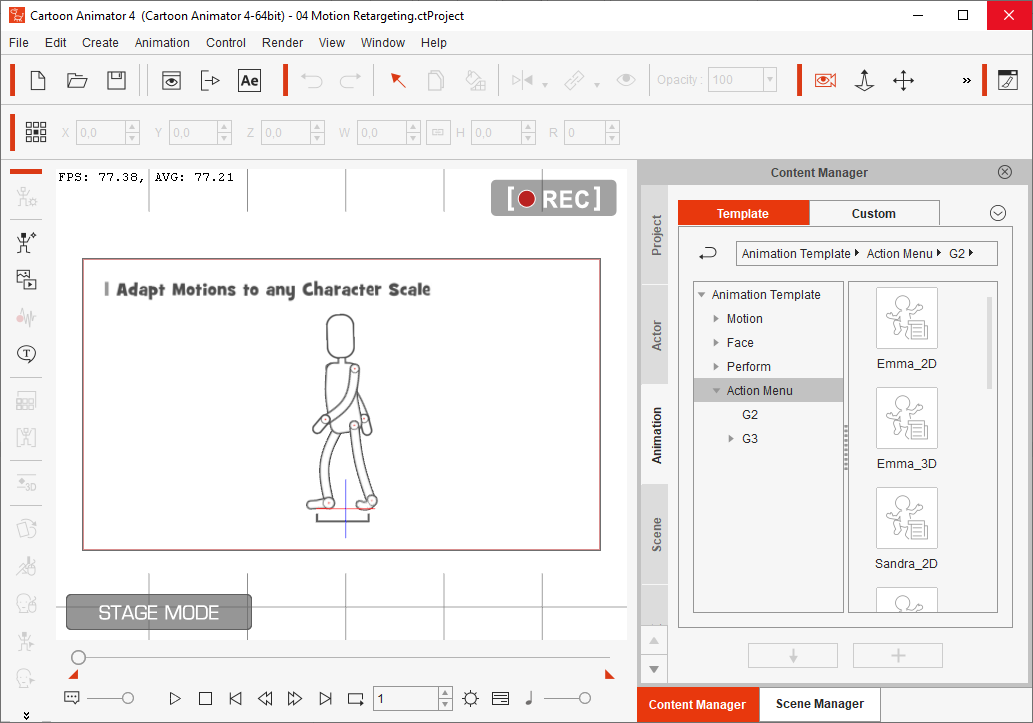Select the Sandra_2D template thumbnail
Image resolution: width=1033 pixels, height=723 pixels.
907,518
